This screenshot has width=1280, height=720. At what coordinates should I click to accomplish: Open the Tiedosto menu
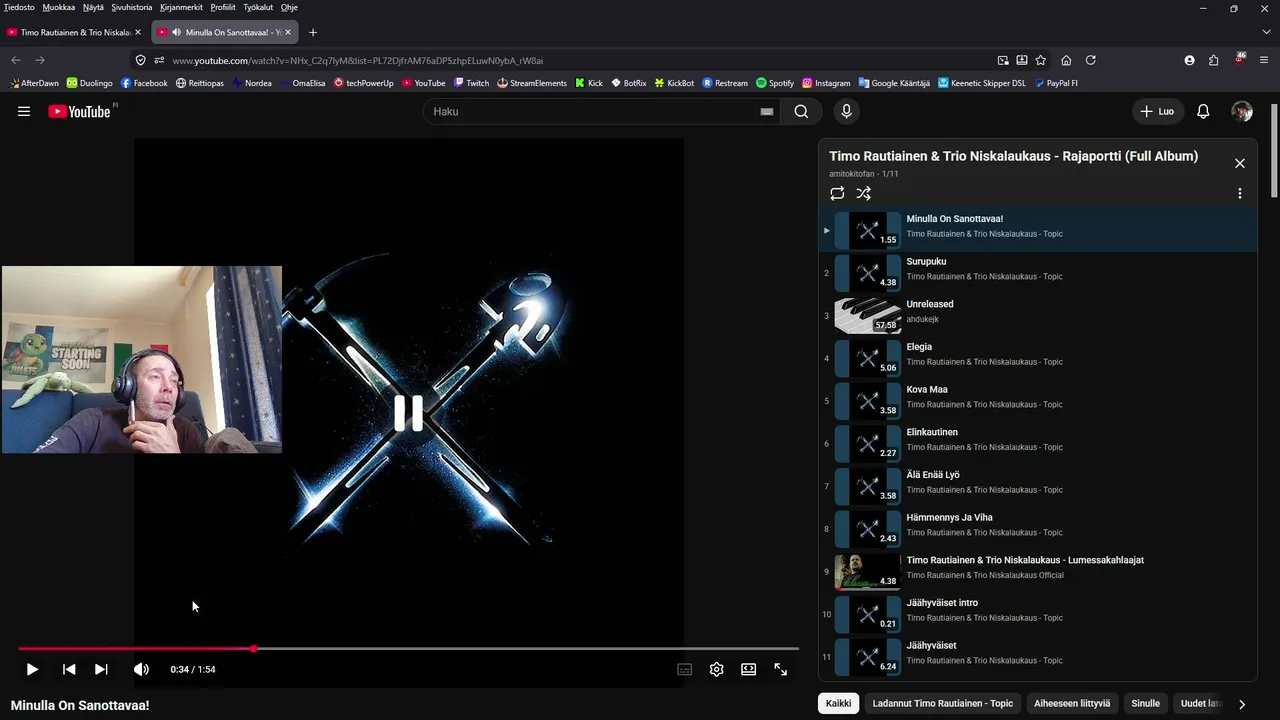coord(19,7)
